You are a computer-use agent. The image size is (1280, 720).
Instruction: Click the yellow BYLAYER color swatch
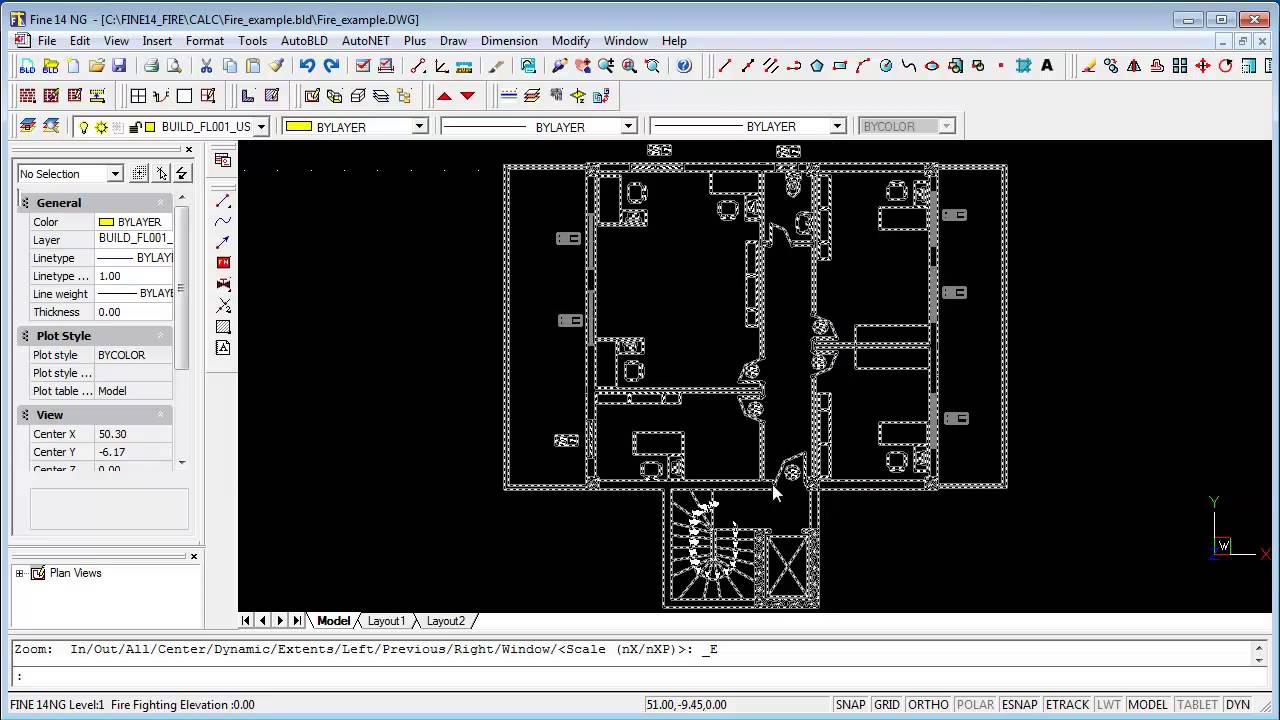pos(300,126)
